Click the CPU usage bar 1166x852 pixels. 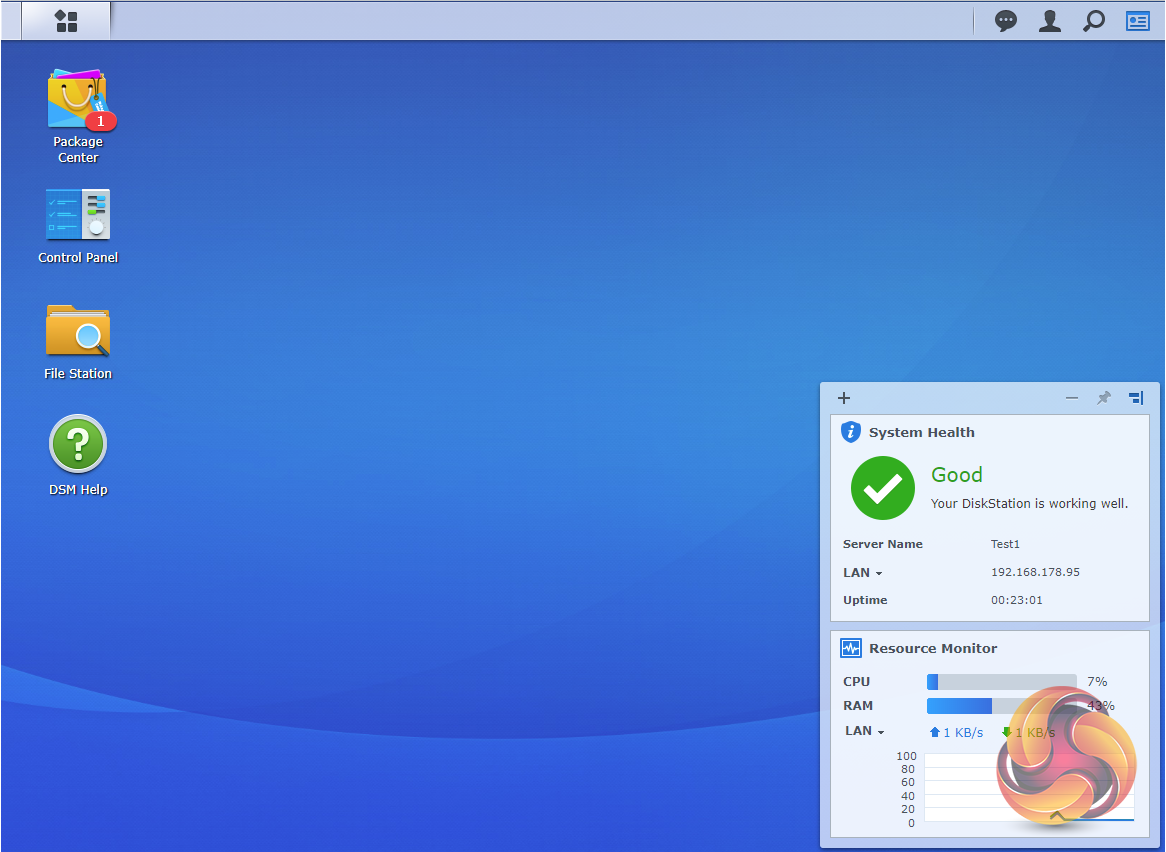pyautogui.click(x=1001, y=682)
